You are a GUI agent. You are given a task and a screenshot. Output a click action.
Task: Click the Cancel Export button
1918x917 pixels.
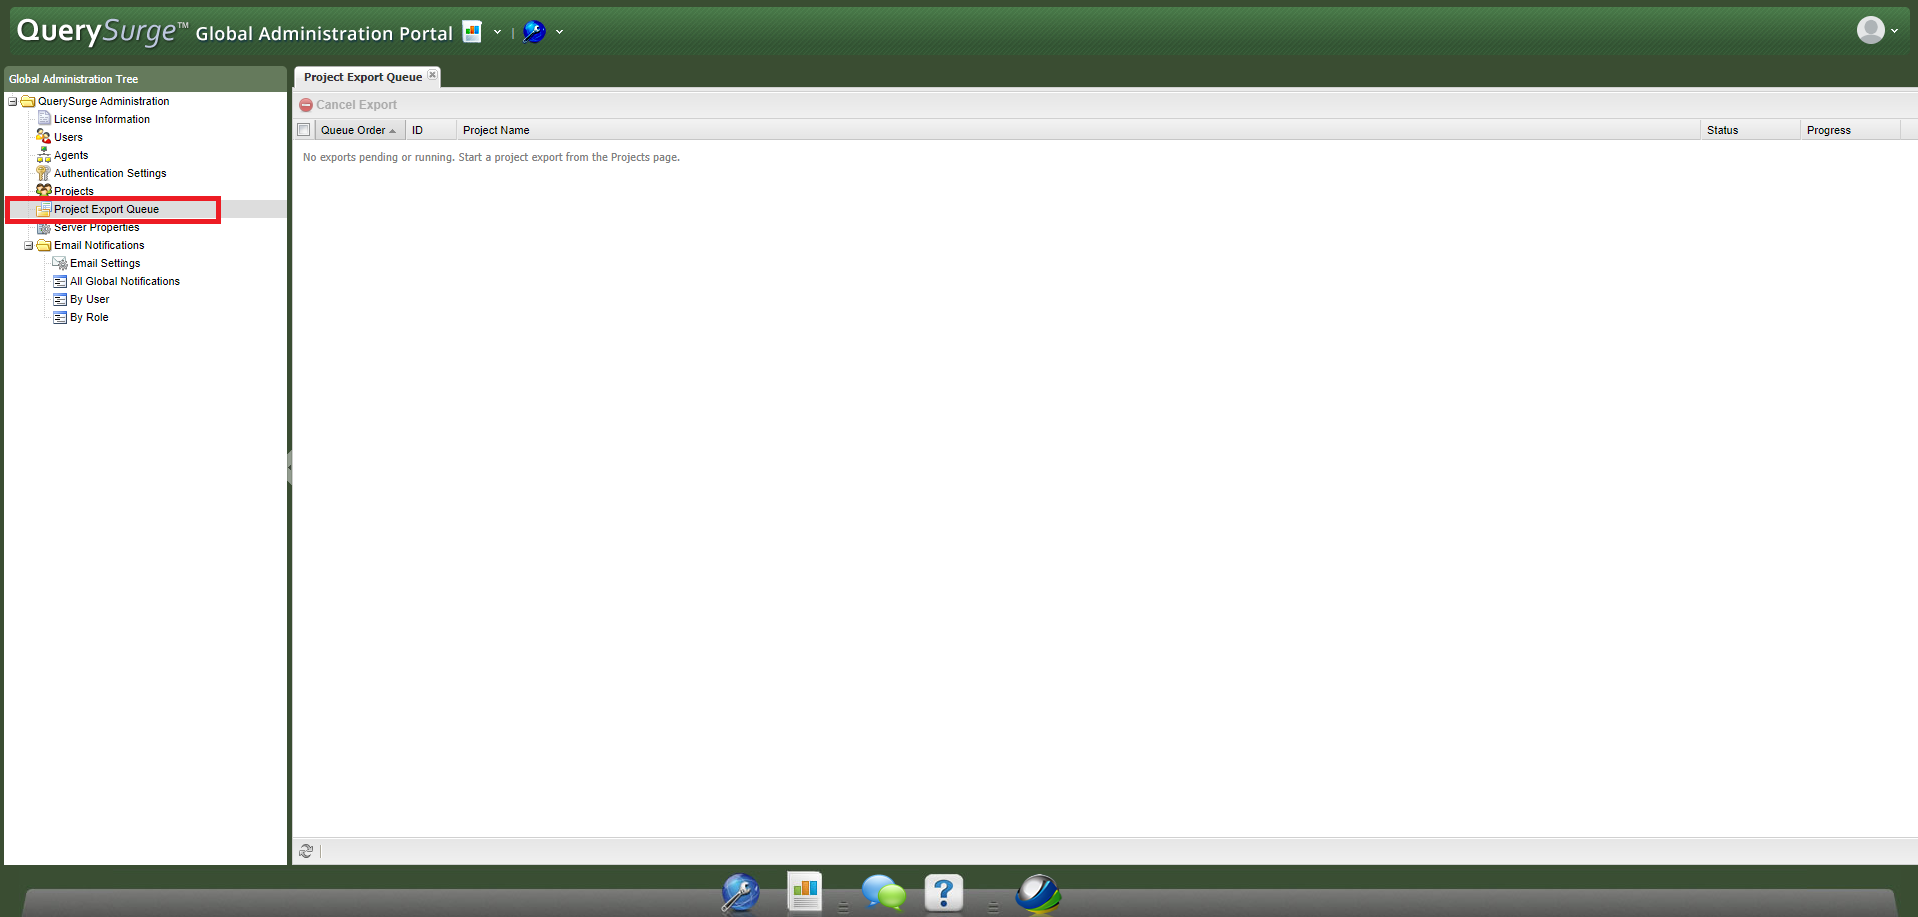348,105
